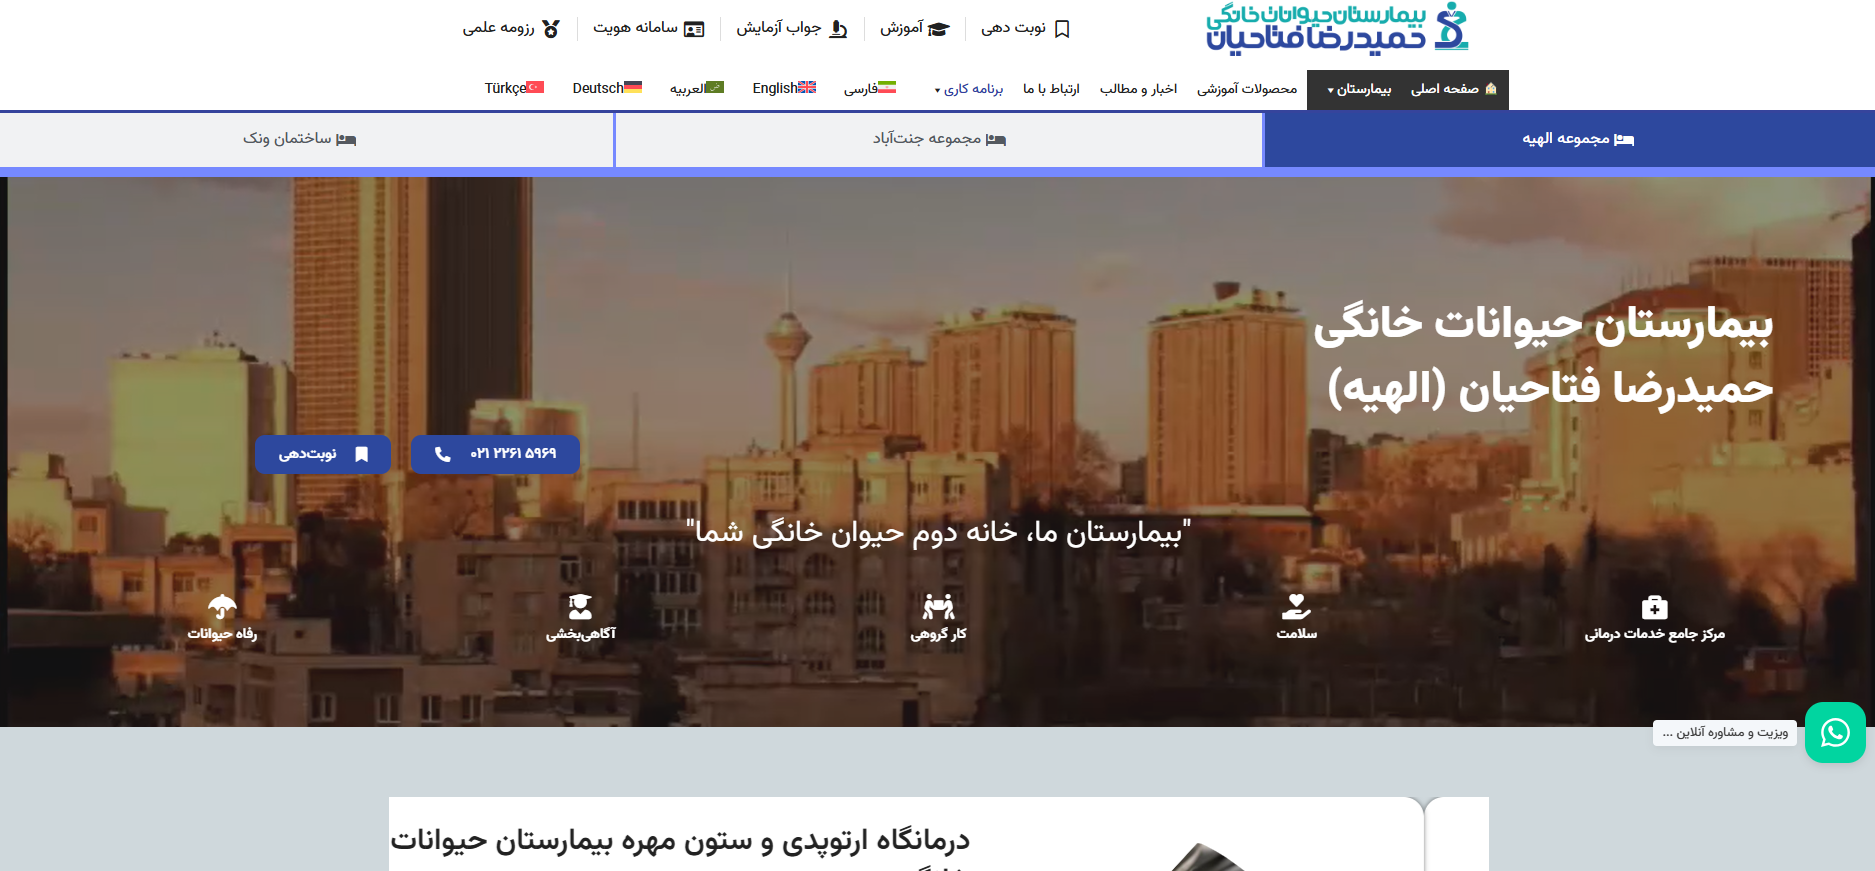
Task: Click the سلامت hand-heart icon
Action: tap(1296, 607)
